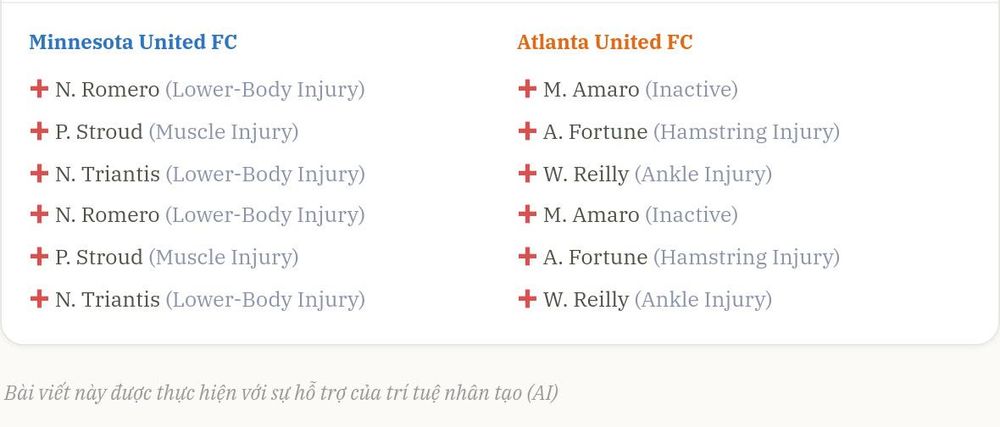Click red cross icon beside second N. Romero
The height and width of the screenshot is (427, 1000).
click(x=39, y=214)
